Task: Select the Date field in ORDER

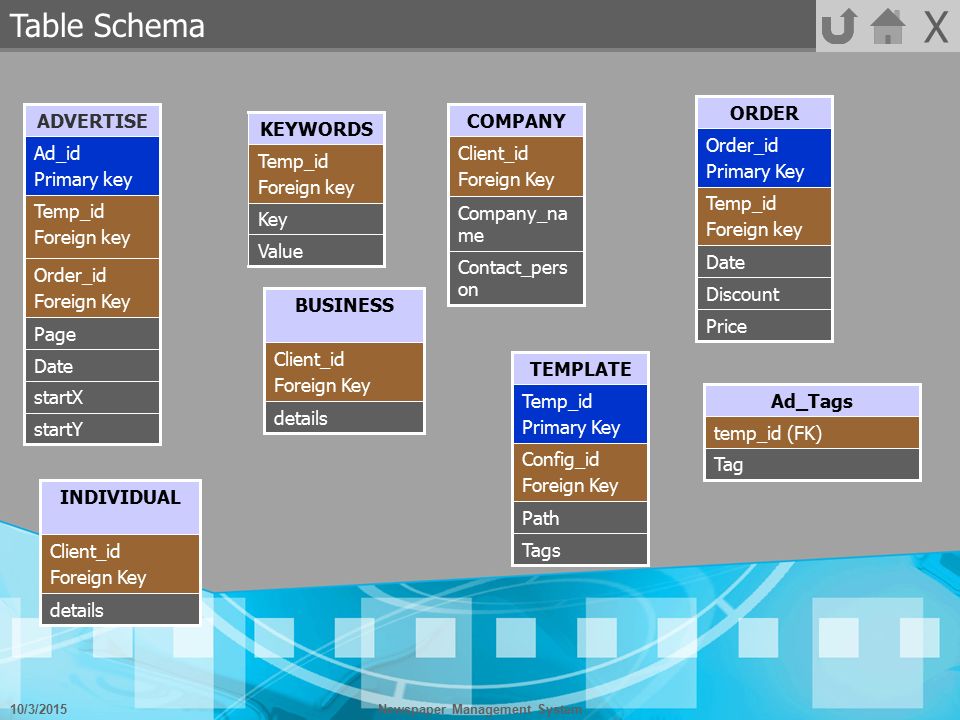Action: click(764, 262)
